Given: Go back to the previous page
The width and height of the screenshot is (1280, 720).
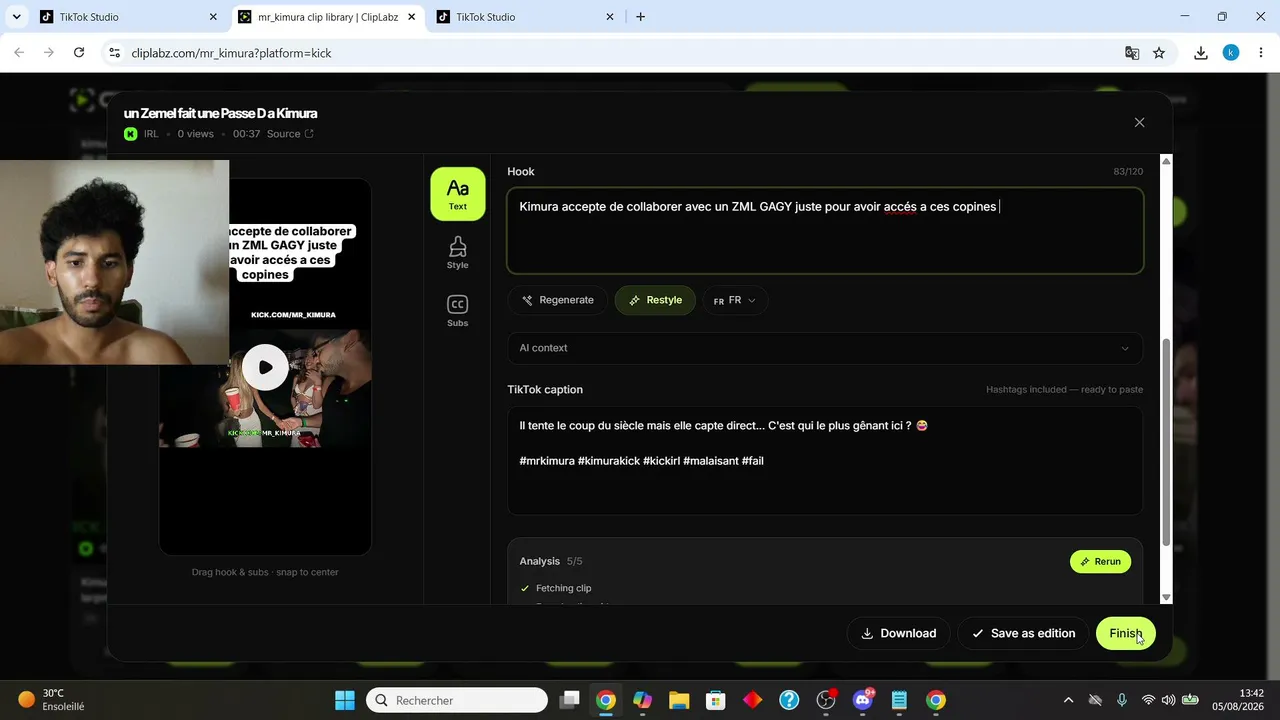Looking at the screenshot, I should [19, 53].
